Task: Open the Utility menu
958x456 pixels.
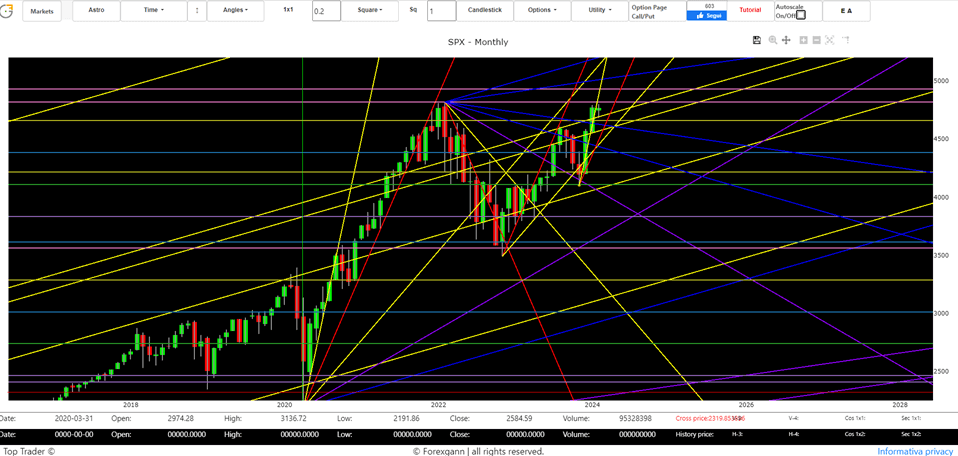Action: [x=600, y=11]
